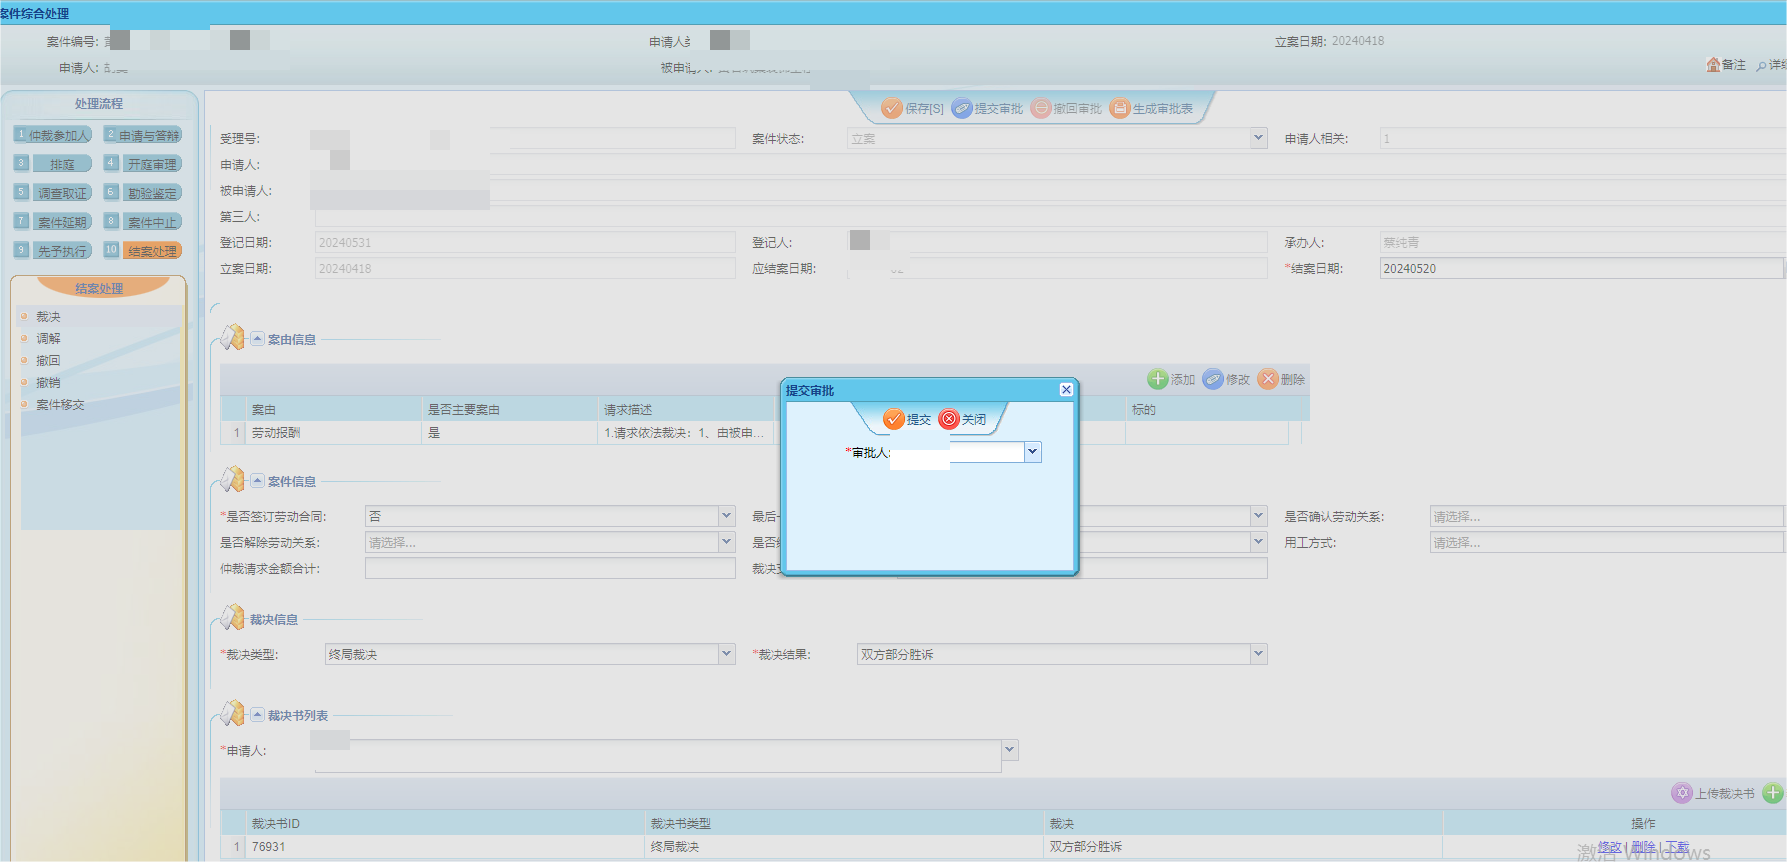Click the 生成审批表 toolbar icon
1787x862 pixels.
click(x=1120, y=108)
